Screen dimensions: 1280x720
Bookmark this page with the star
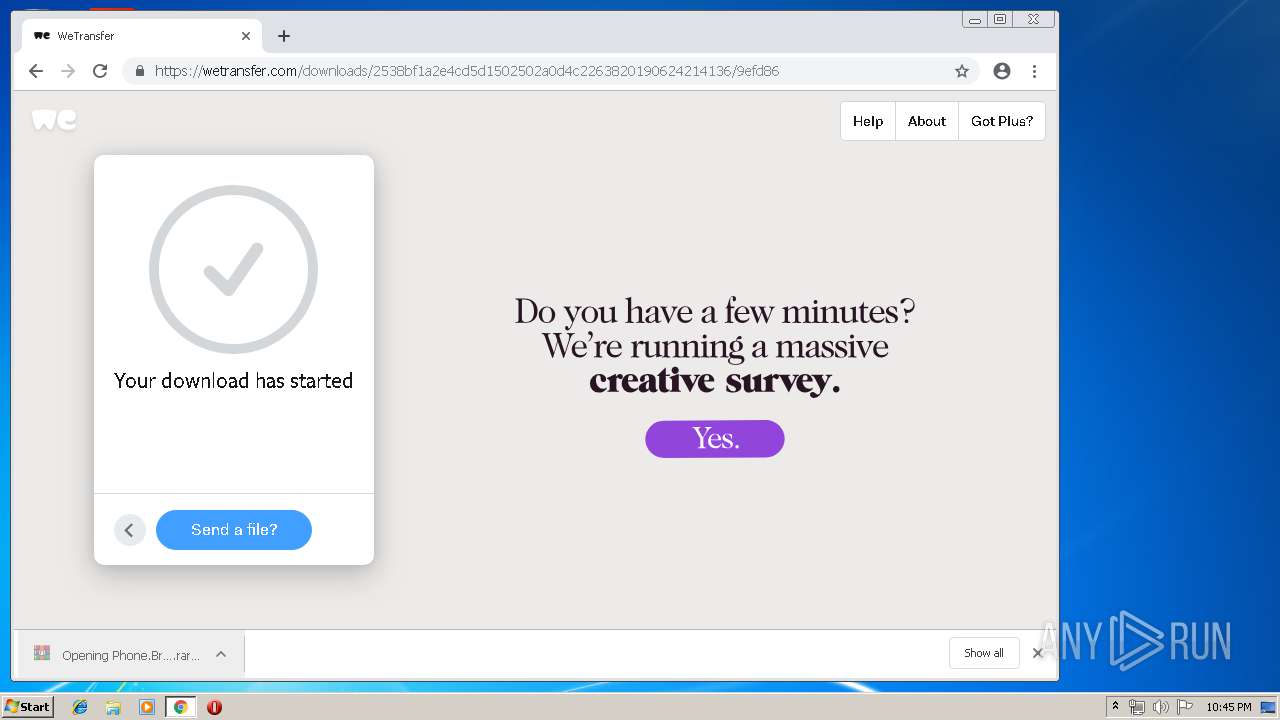[962, 71]
